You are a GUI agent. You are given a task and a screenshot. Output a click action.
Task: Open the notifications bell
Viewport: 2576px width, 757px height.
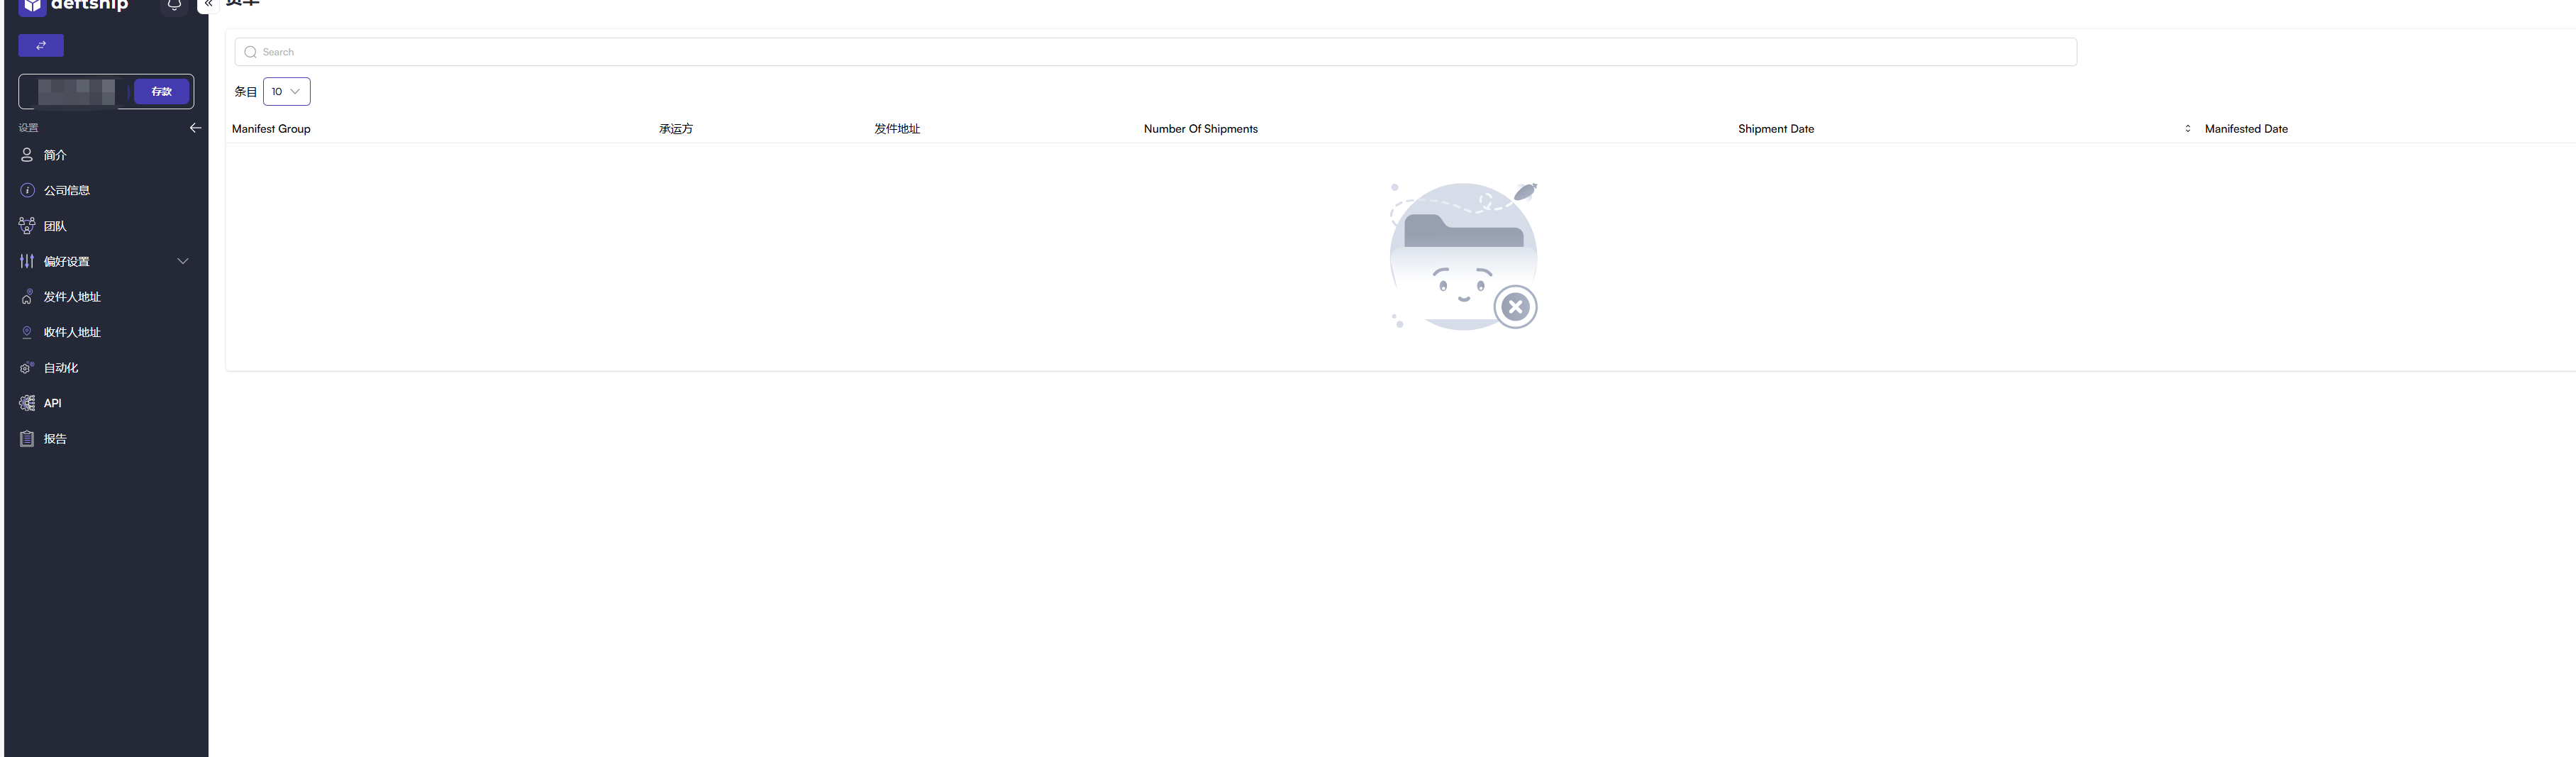coord(174,5)
